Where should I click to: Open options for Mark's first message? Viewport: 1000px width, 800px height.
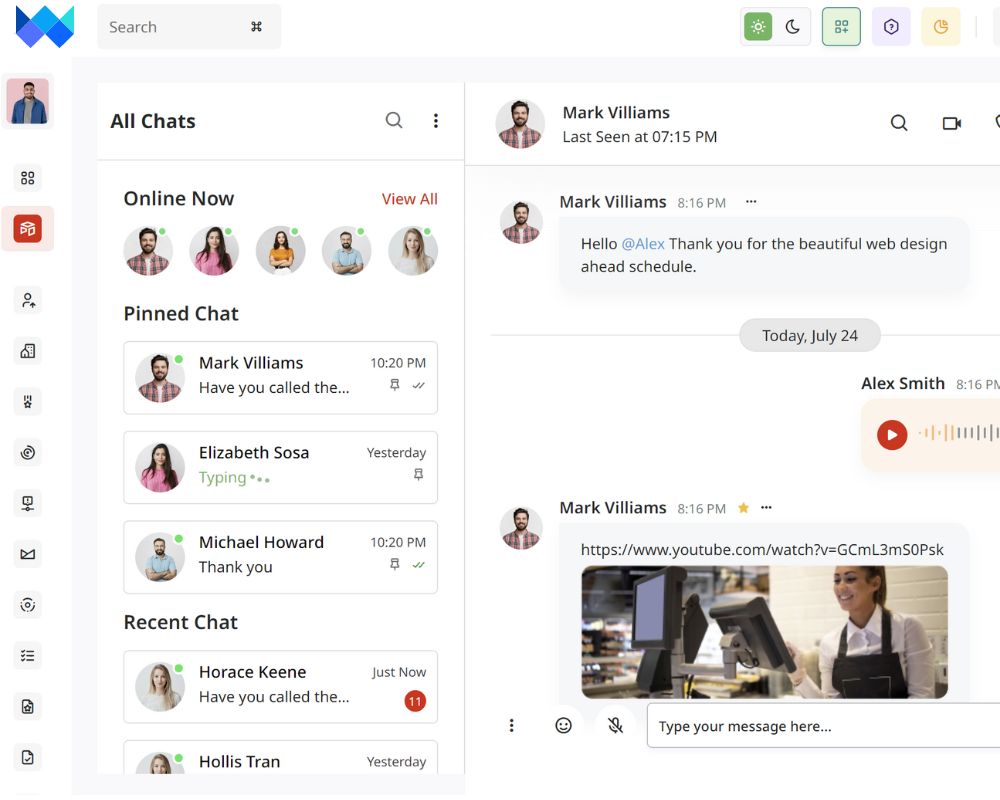751,202
